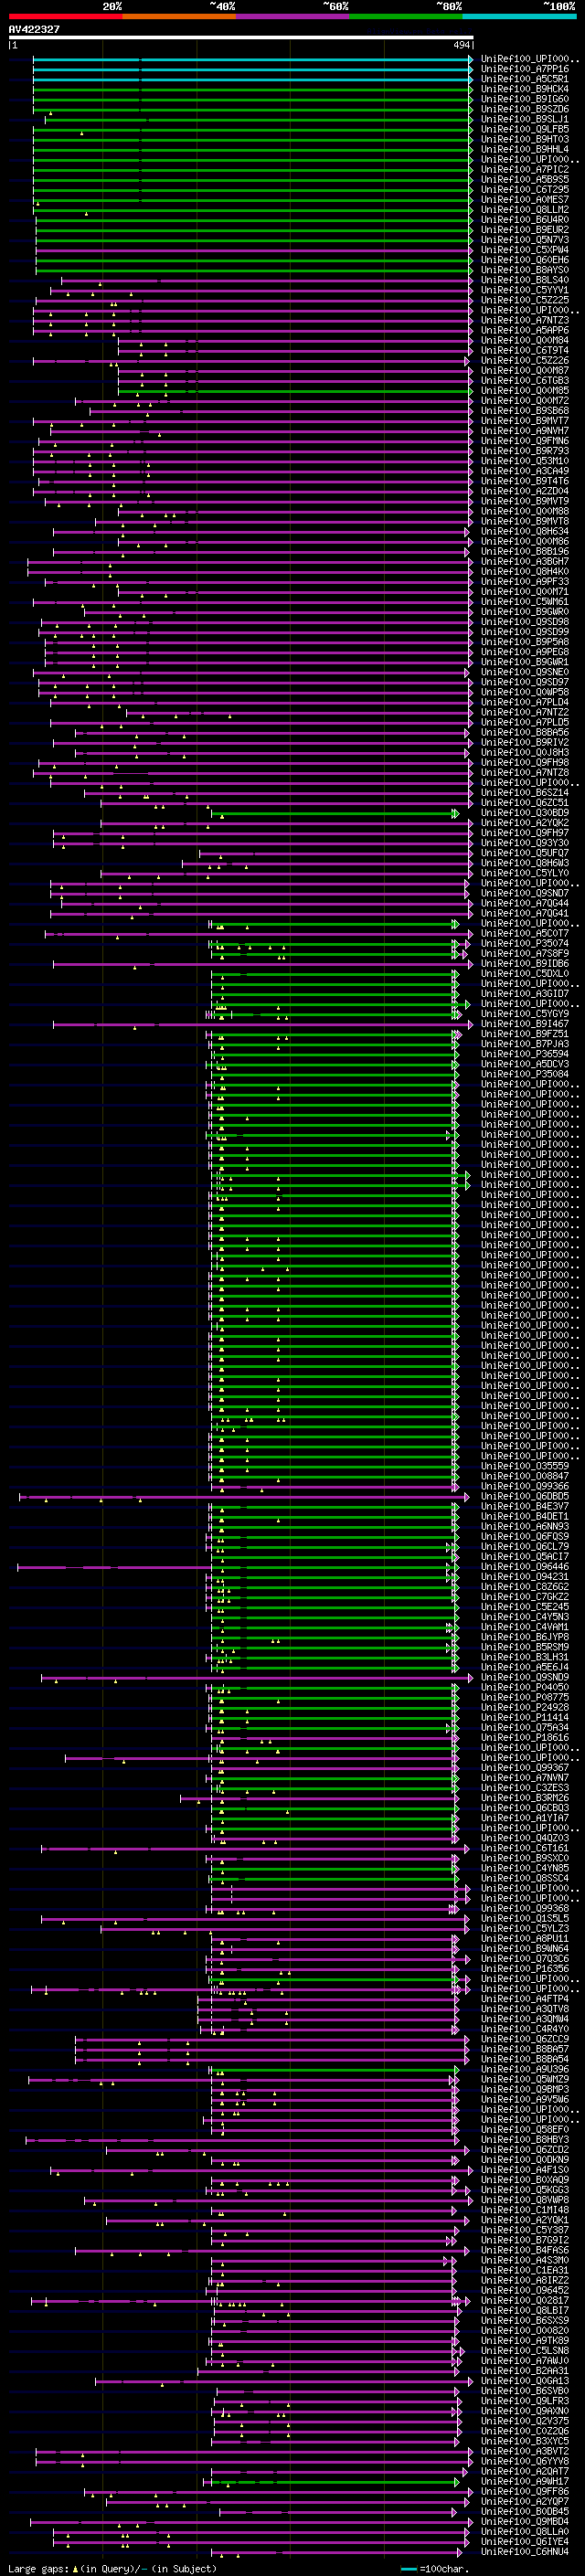Open UniRef100_A7NVN7 hit
Viewport: 585px width, 2576px height.
(x=525, y=1777)
